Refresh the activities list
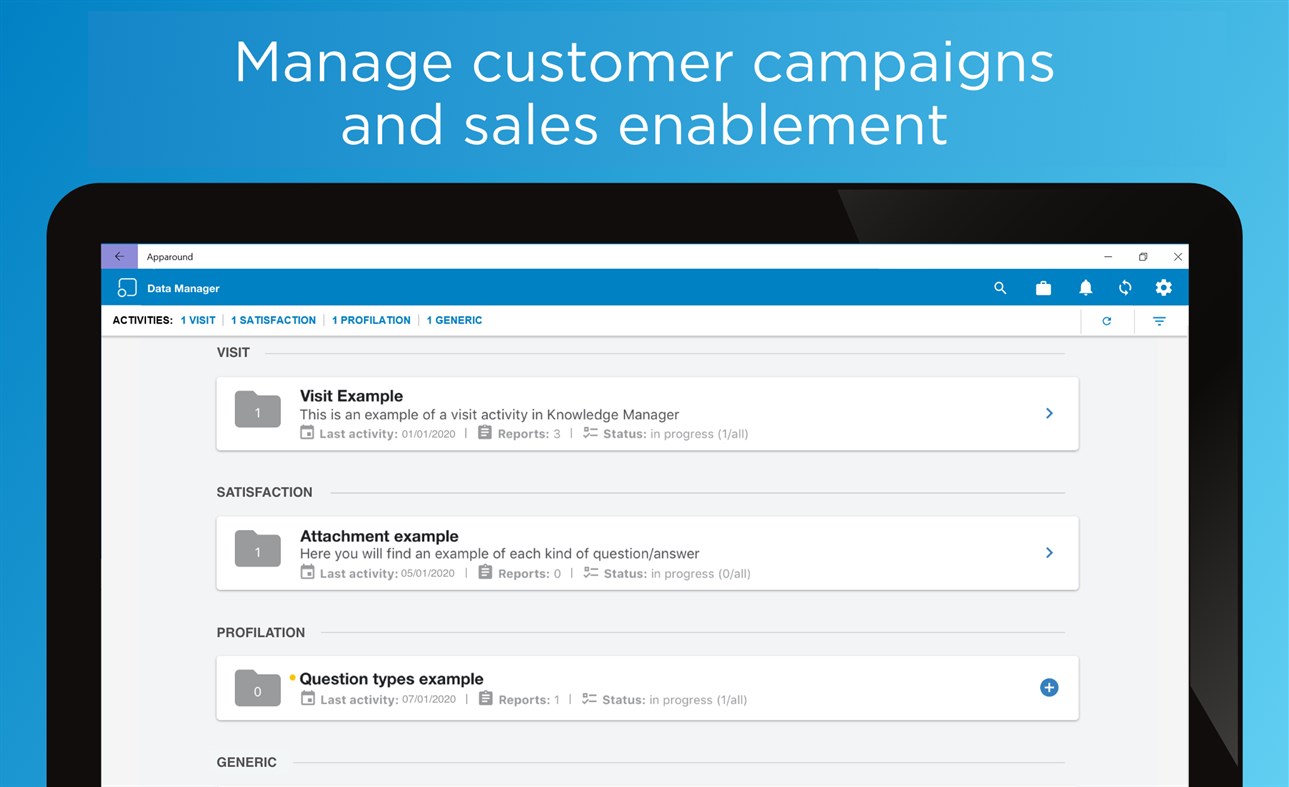 [x=1106, y=321]
